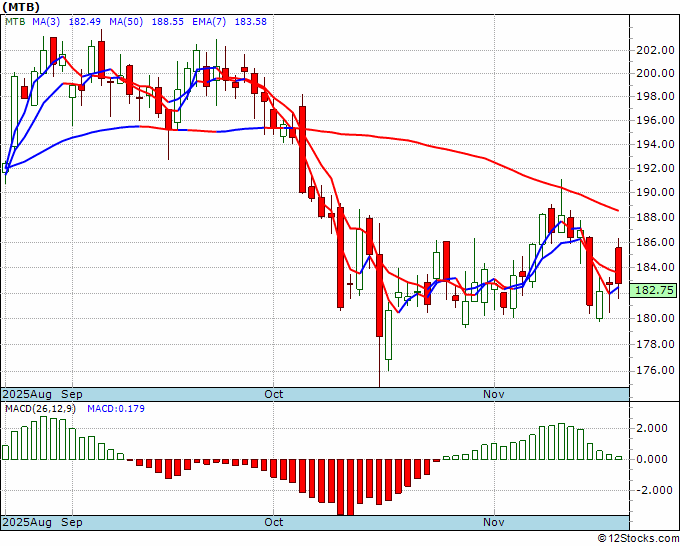680x546 pixels.
Task: Click the 194.00 price axis label
Action: point(655,144)
